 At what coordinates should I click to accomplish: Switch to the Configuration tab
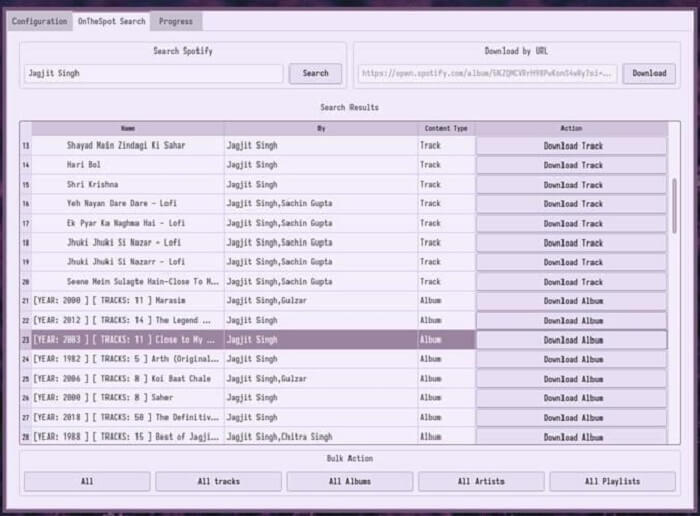click(40, 21)
